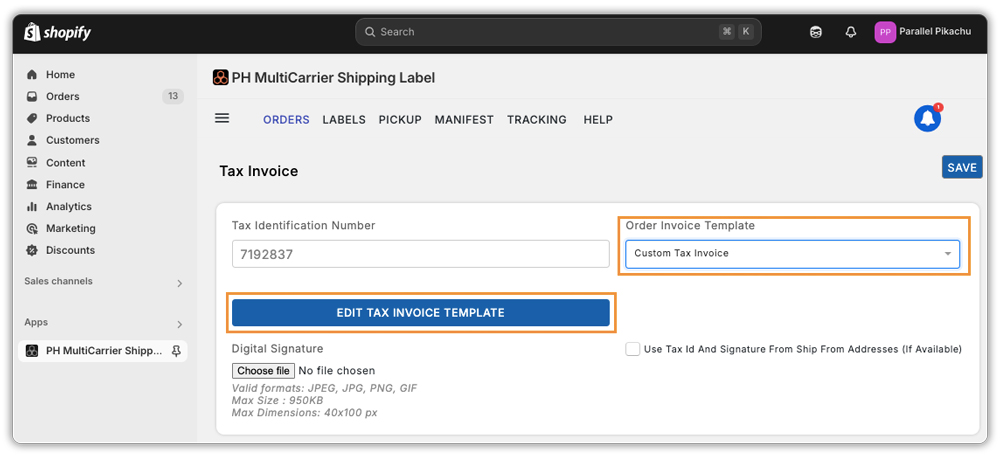
Task: Click 'Valid formats: JPEG, JPG, PNG, GIF' text
Action: click(325, 388)
